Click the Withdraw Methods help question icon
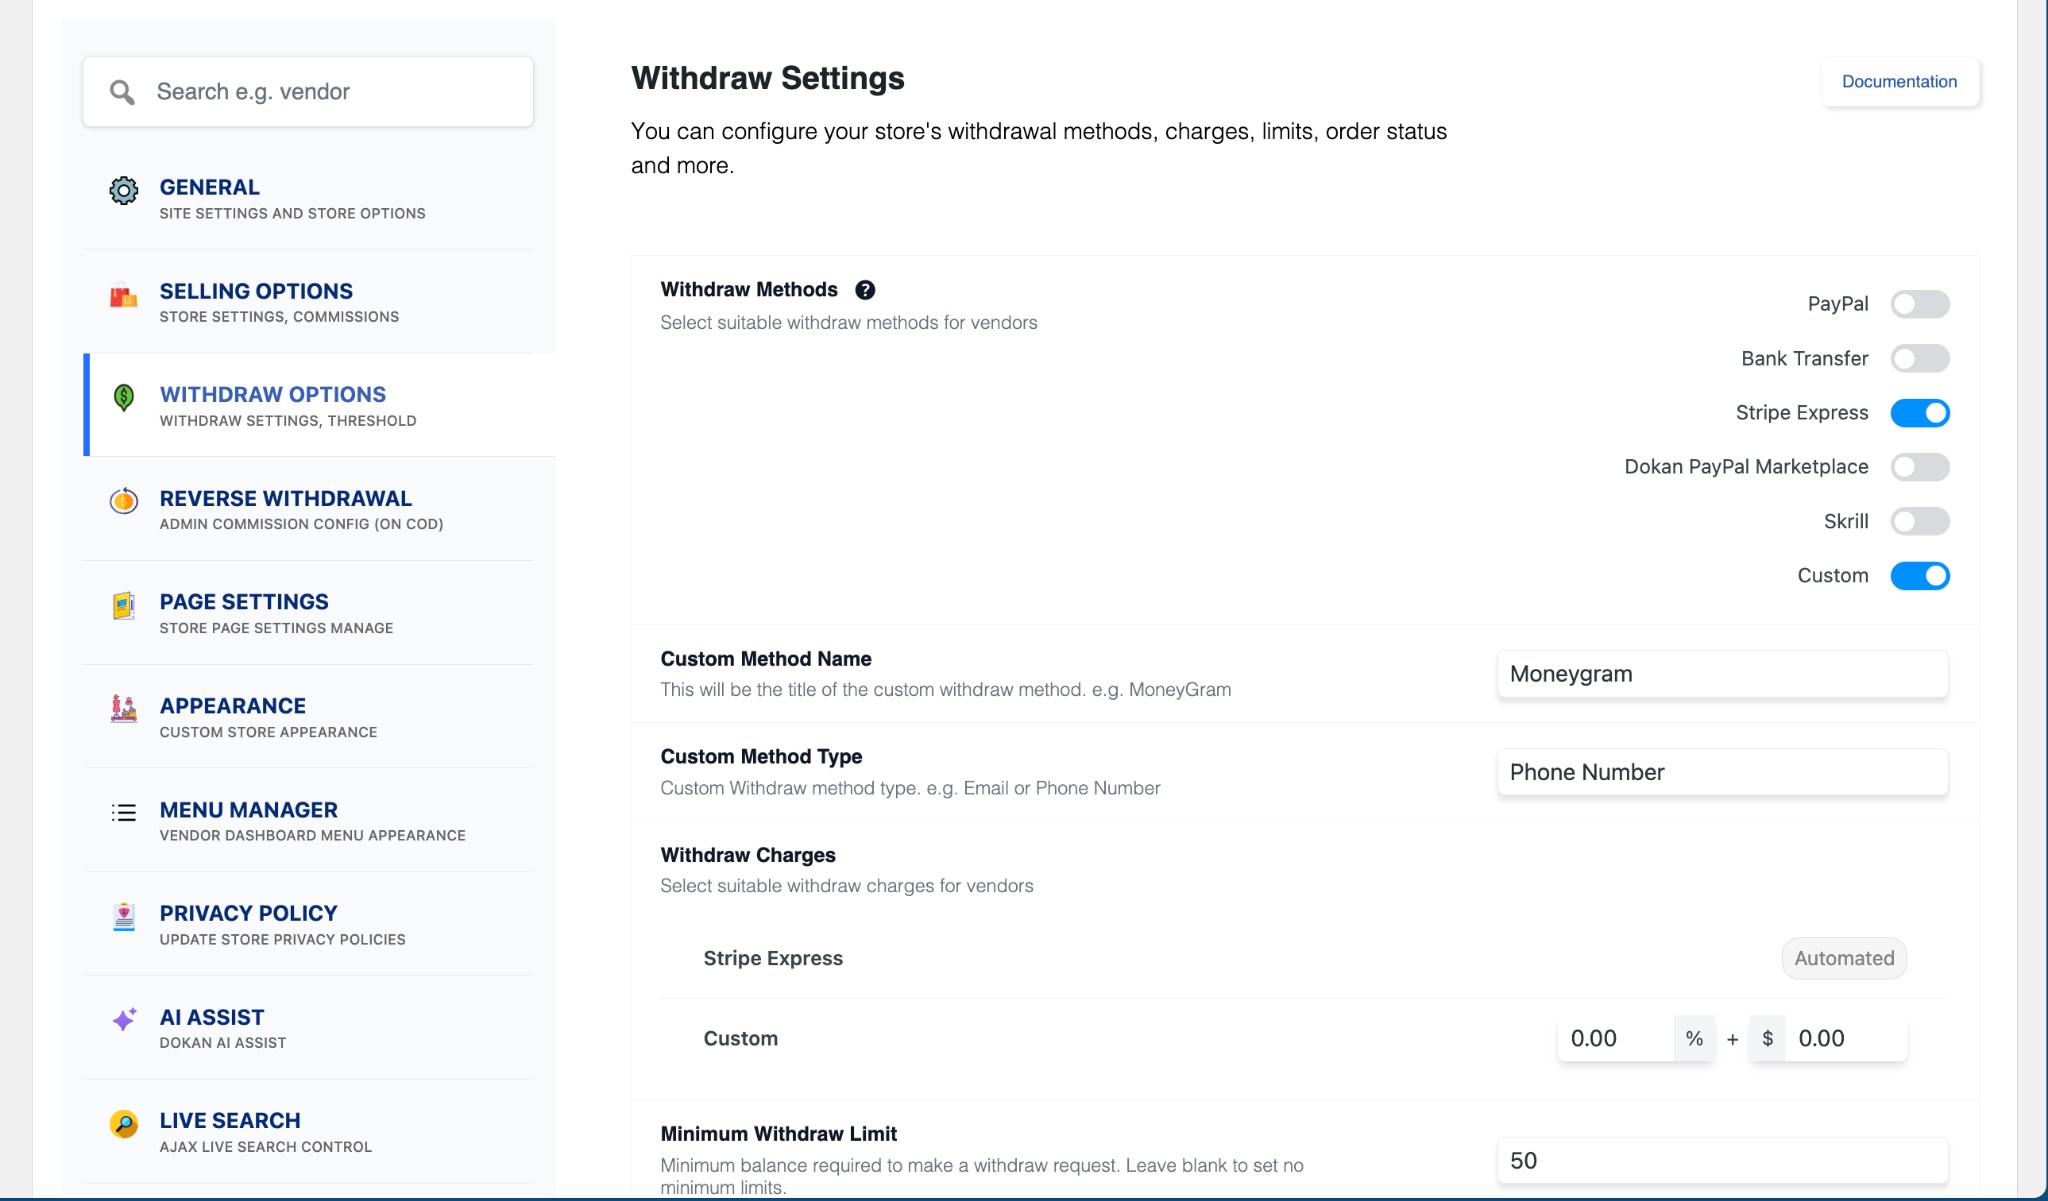This screenshot has width=2048, height=1201. (865, 289)
